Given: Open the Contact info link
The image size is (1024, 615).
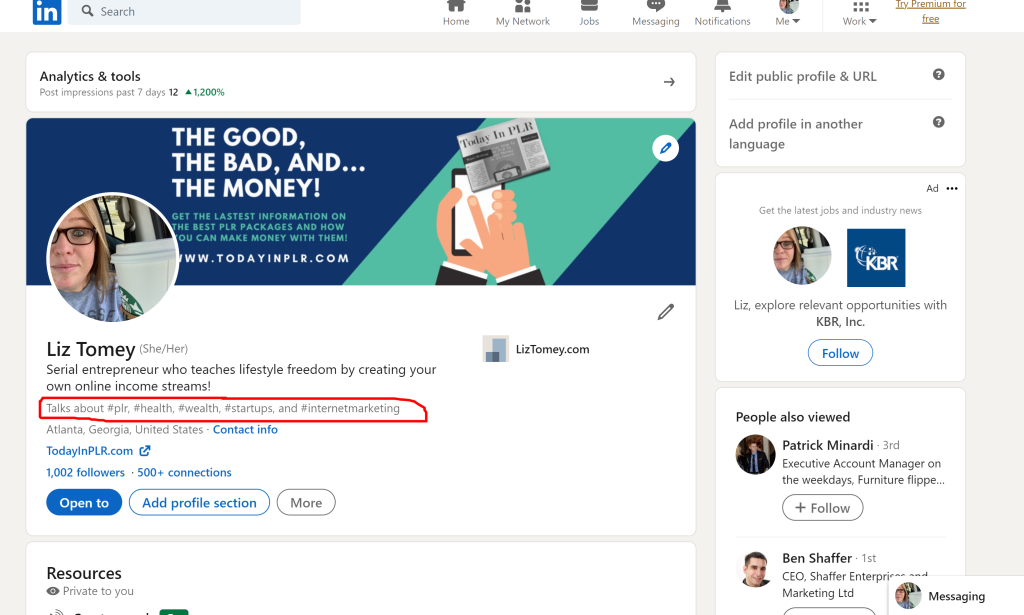Looking at the screenshot, I should click(245, 430).
